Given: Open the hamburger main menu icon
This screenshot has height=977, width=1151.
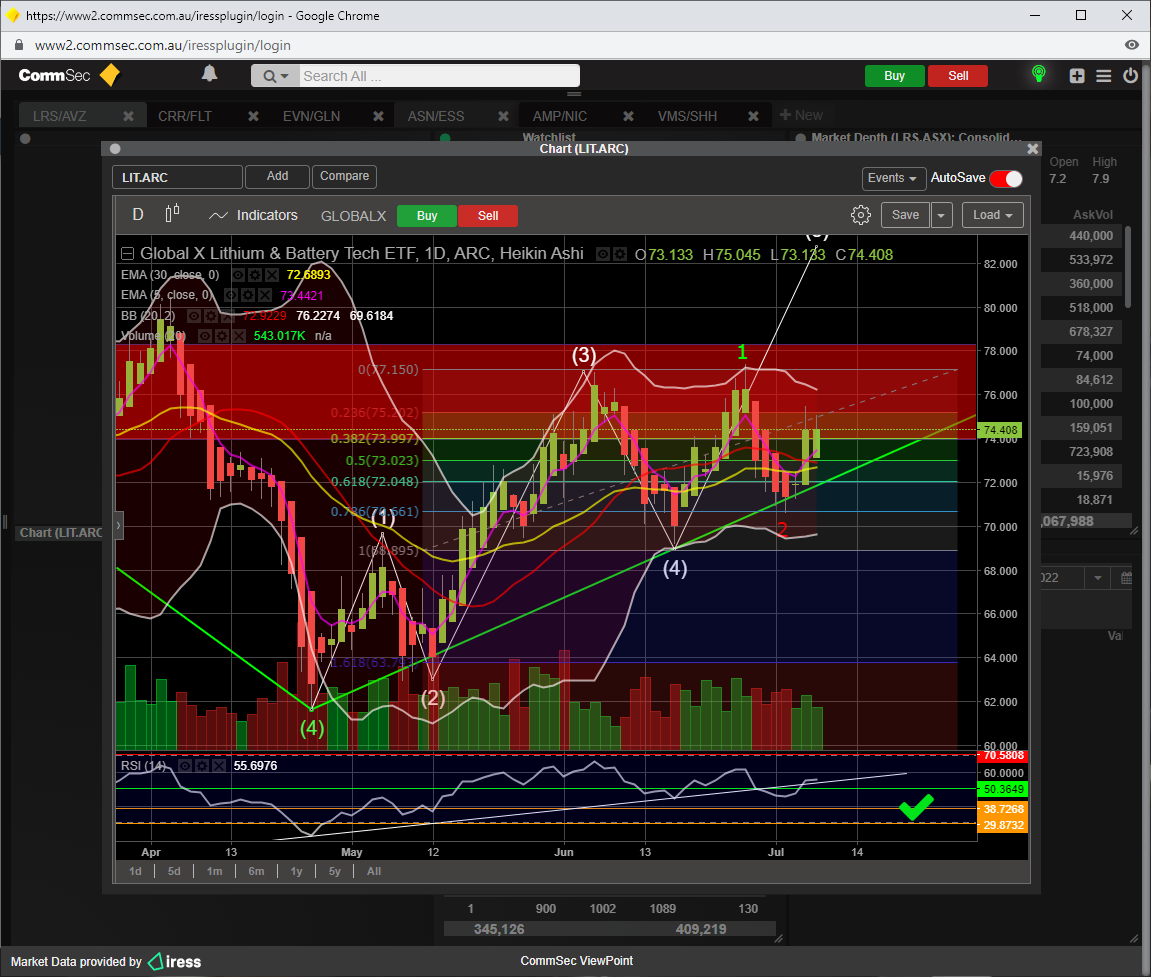Looking at the screenshot, I should click(1103, 76).
